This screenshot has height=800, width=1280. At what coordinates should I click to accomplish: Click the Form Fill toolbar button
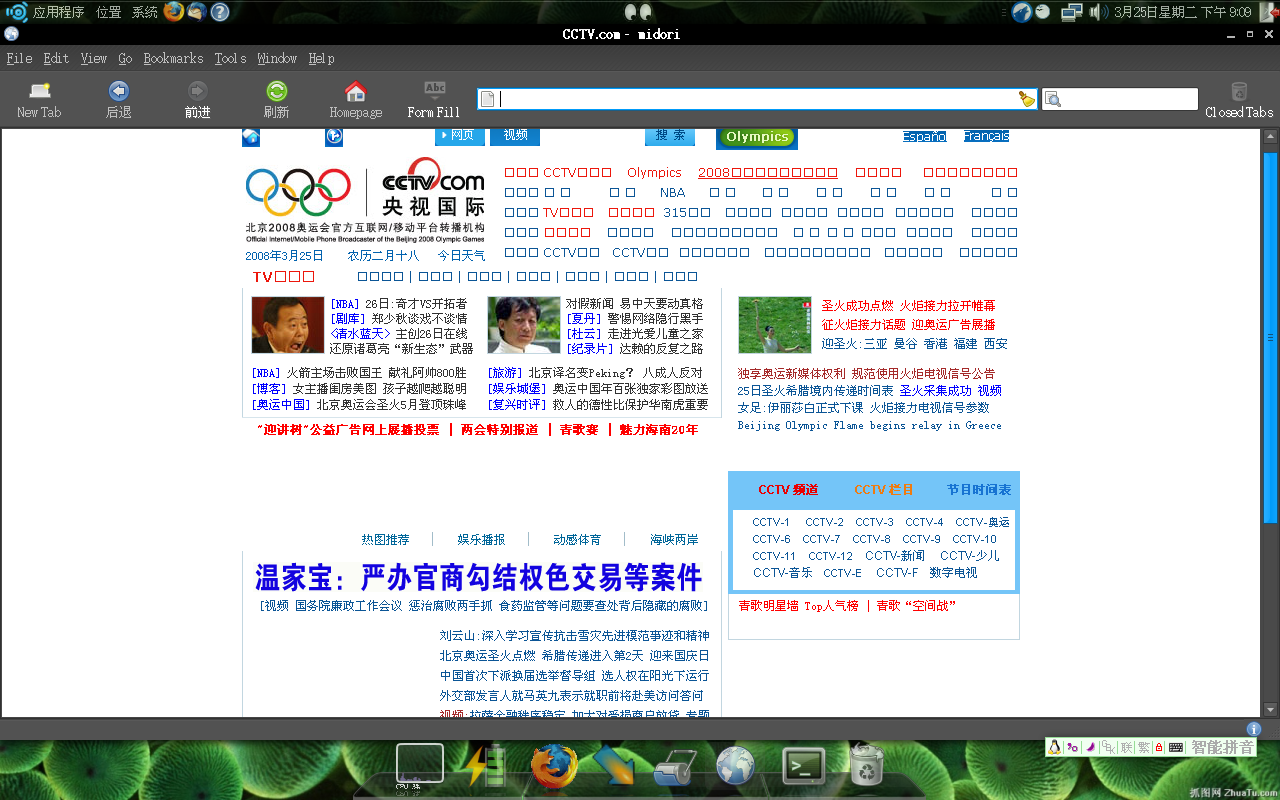point(434,100)
